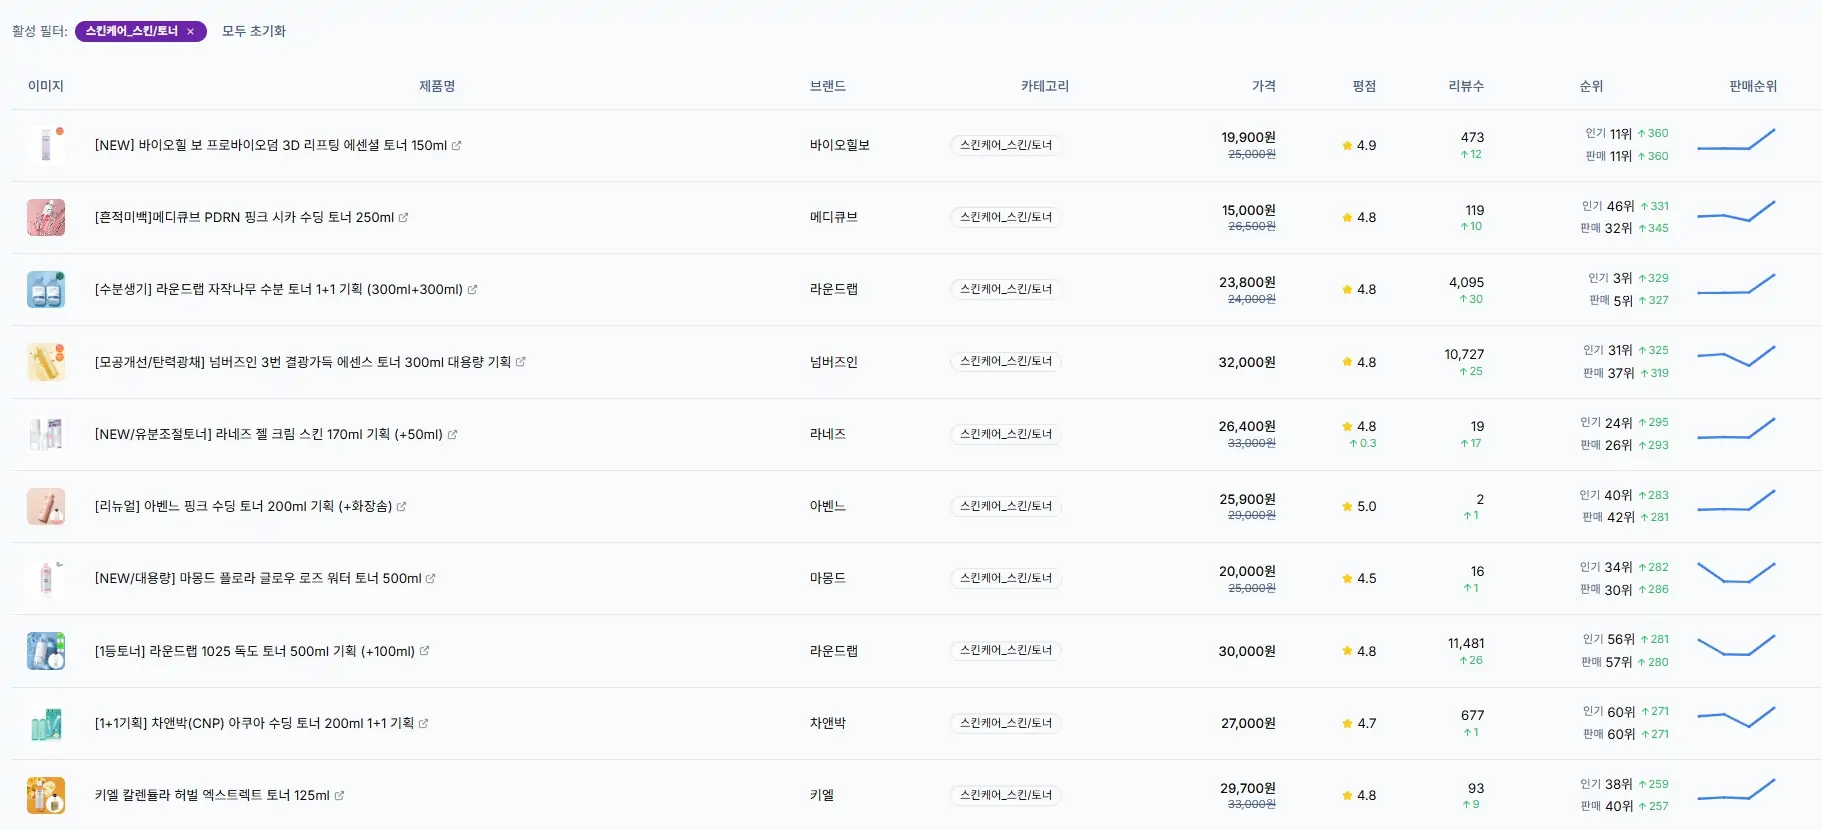Sort by the 순위 column header

click(1591, 86)
